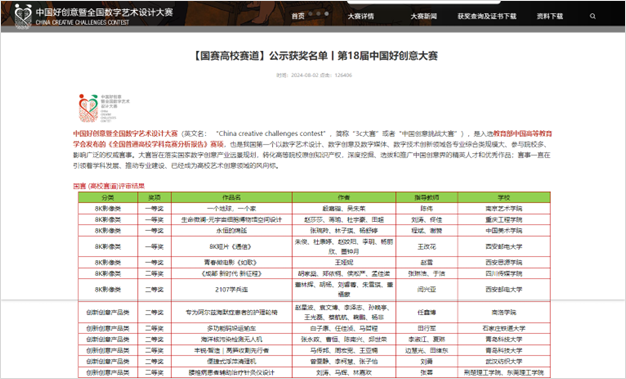The image size is (626, 379).
Task: Click the heart-shaped contest logo in header
Action: click(23, 16)
